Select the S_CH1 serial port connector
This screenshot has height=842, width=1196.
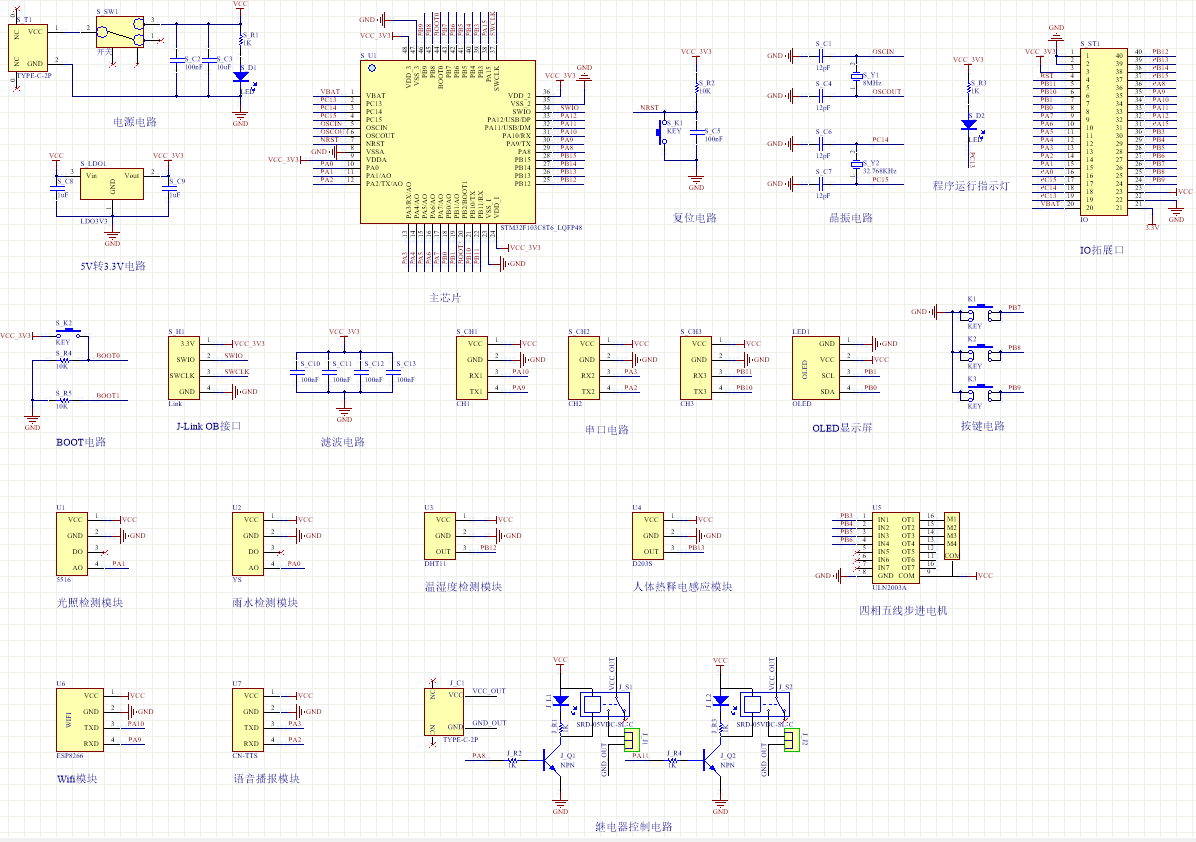point(471,368)
